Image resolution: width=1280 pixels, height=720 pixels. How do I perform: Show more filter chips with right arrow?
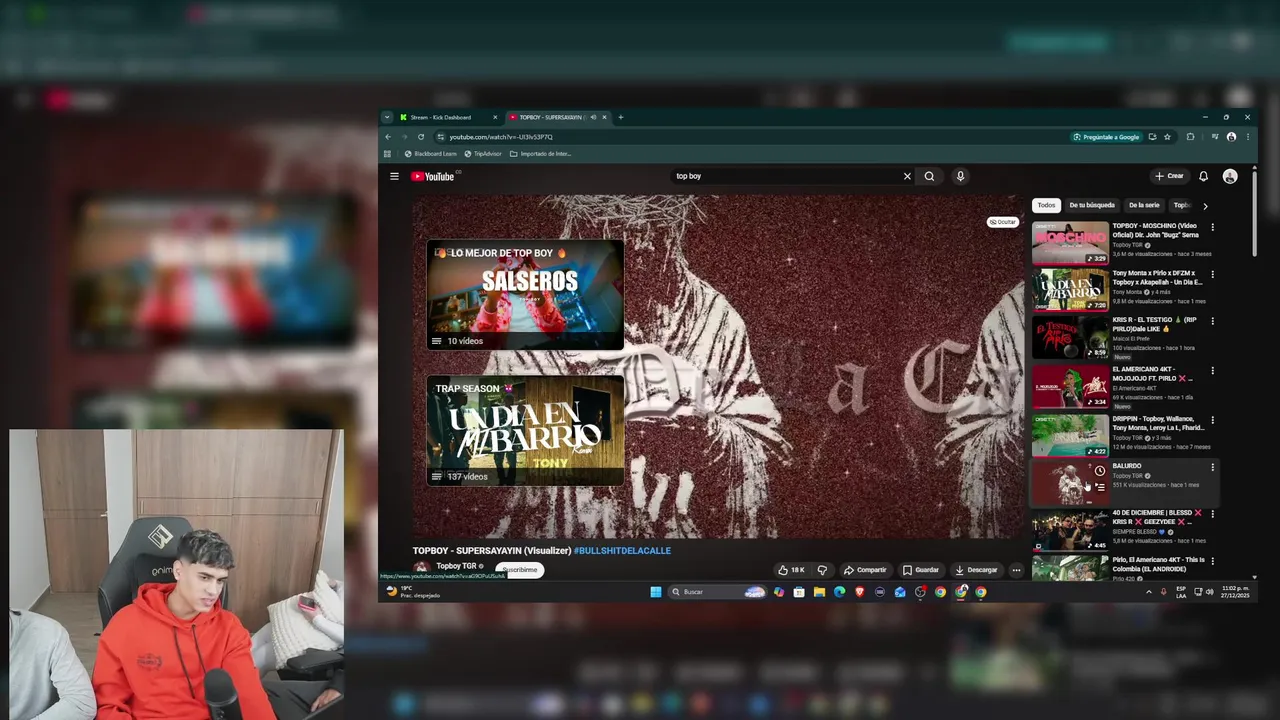coord(1205,205)
